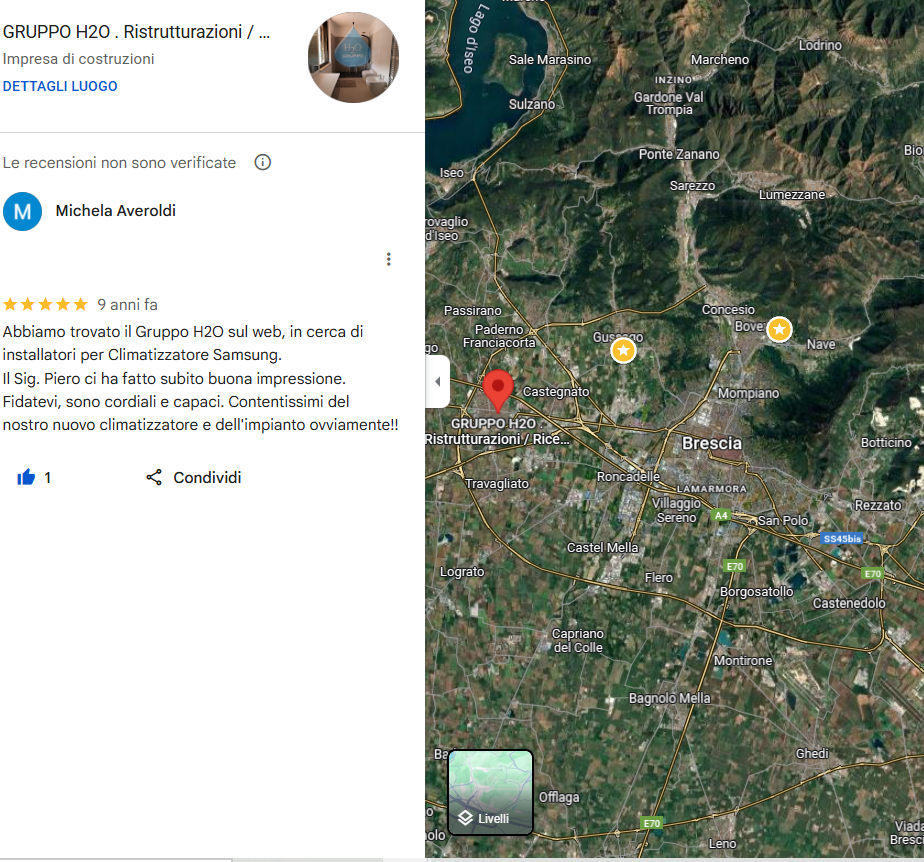The width and height of the screenshot is (924, 862).
Task: Click the LAMARMORA district label
Action: 711,489
